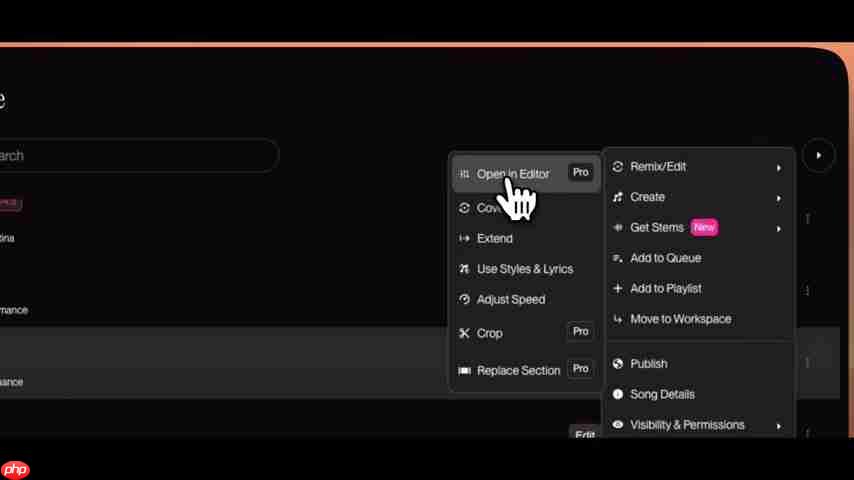Open the Remix/Edit menu entry

(699, 167)
